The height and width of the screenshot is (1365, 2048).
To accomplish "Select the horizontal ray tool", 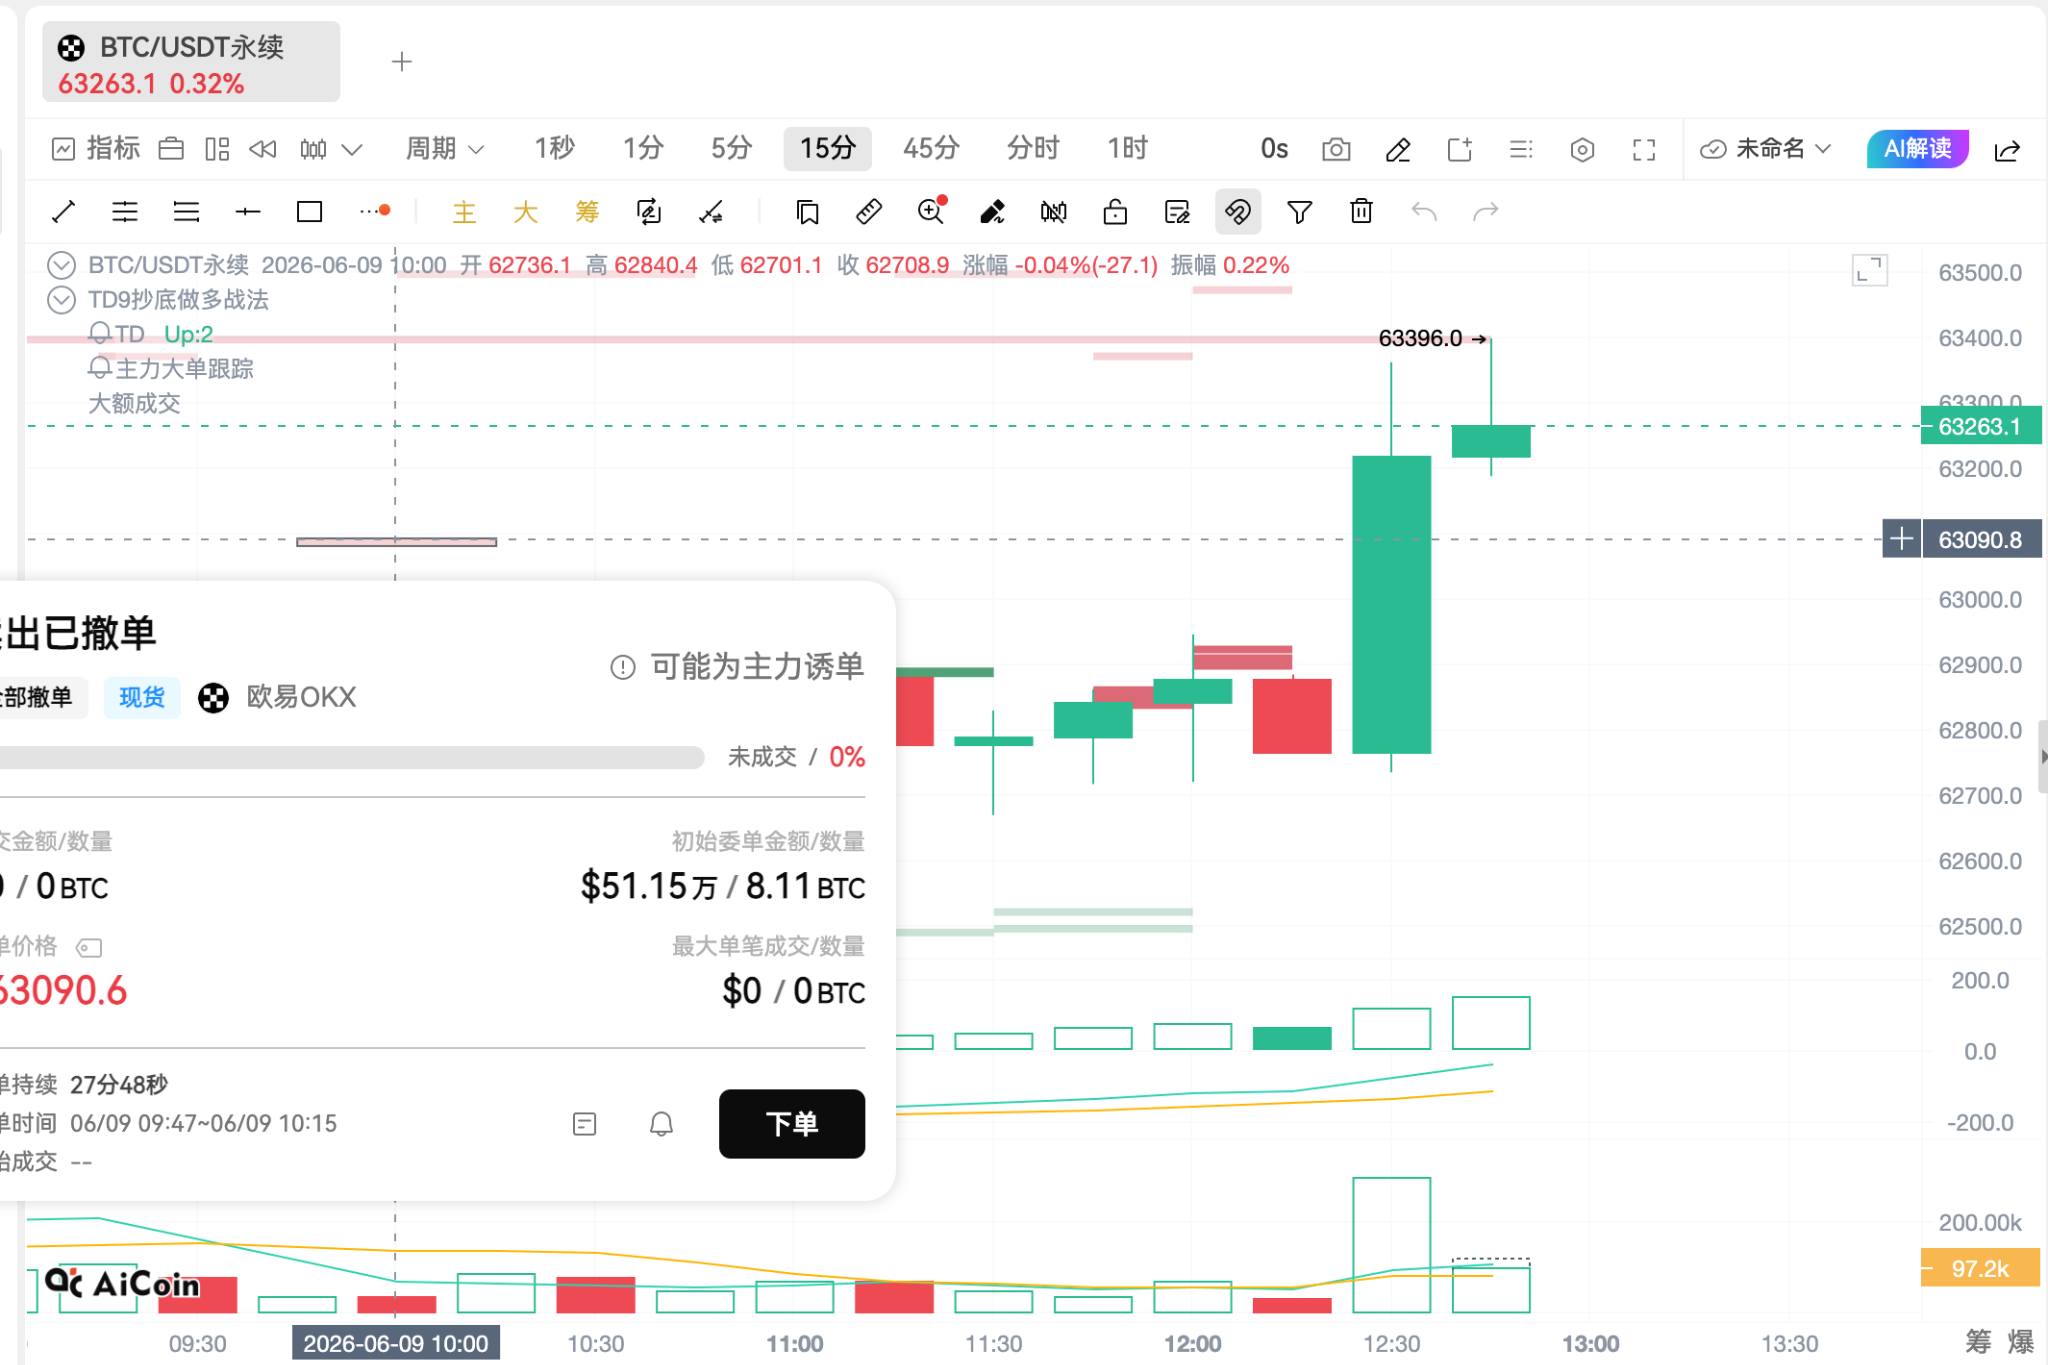I will click(x=248, y=212).
